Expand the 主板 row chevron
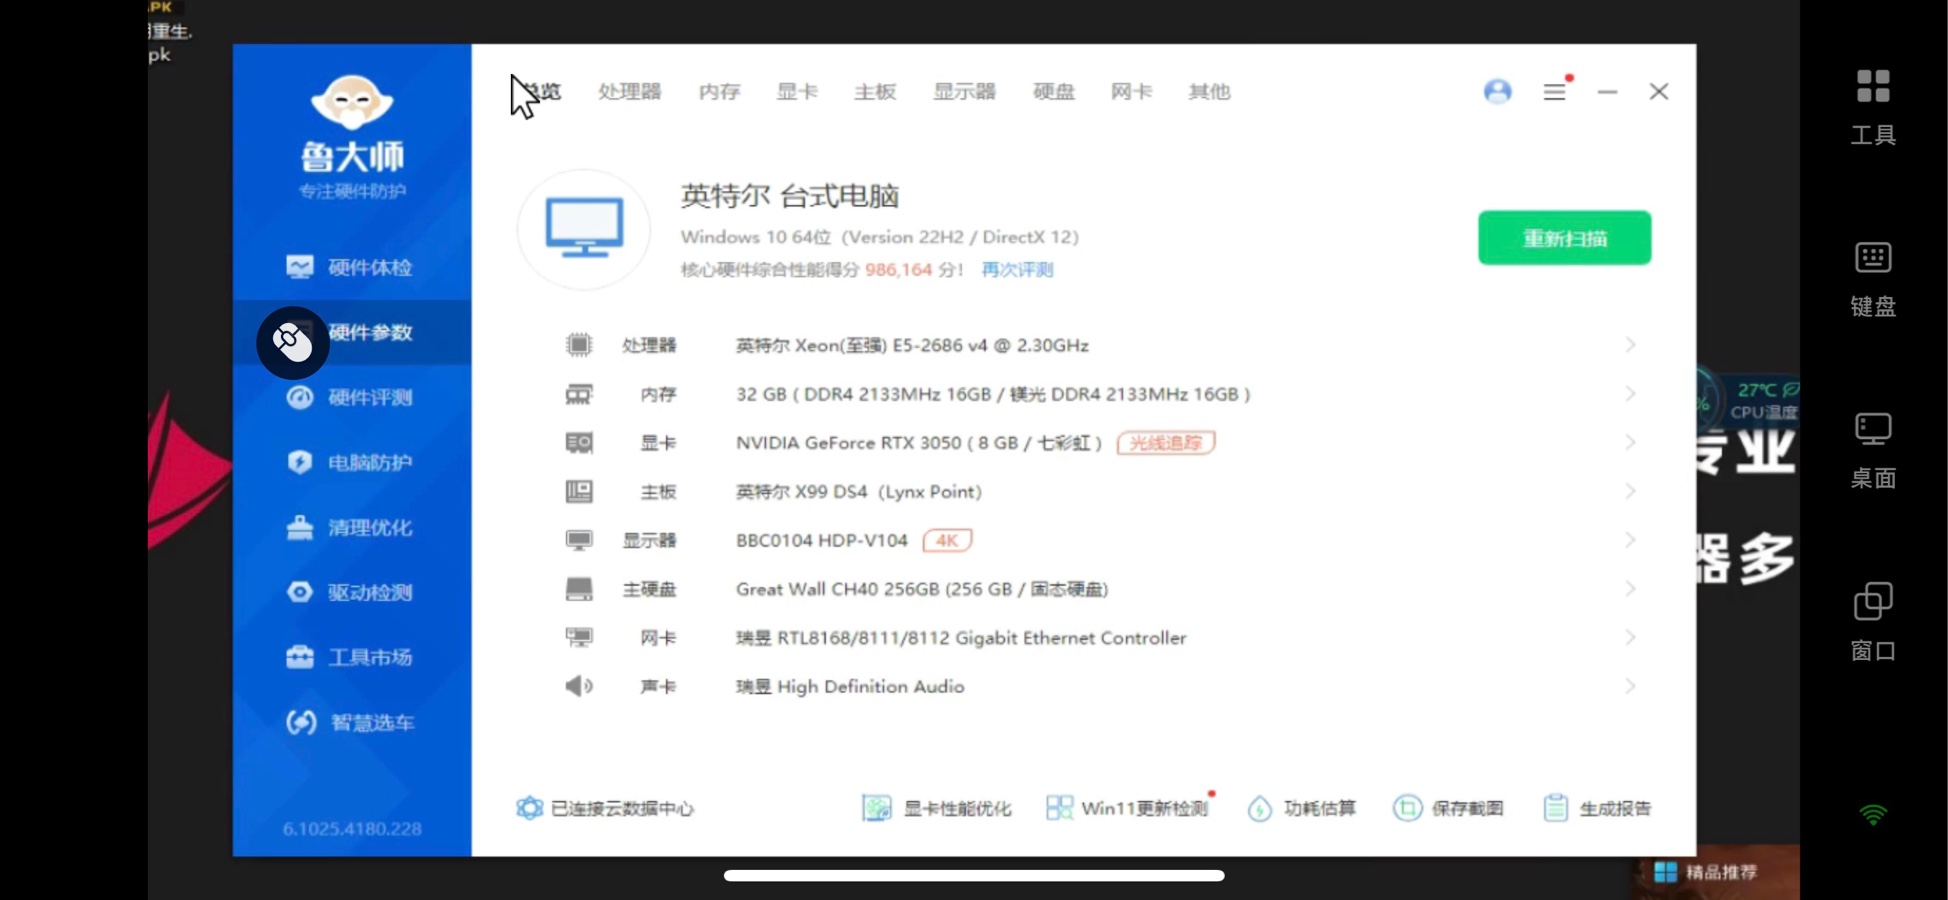The image size is (1948, 900). tap(1630, 492)
